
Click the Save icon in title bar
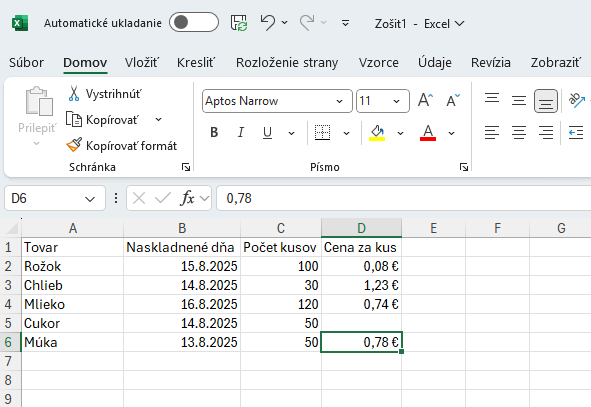pos(239,23)
